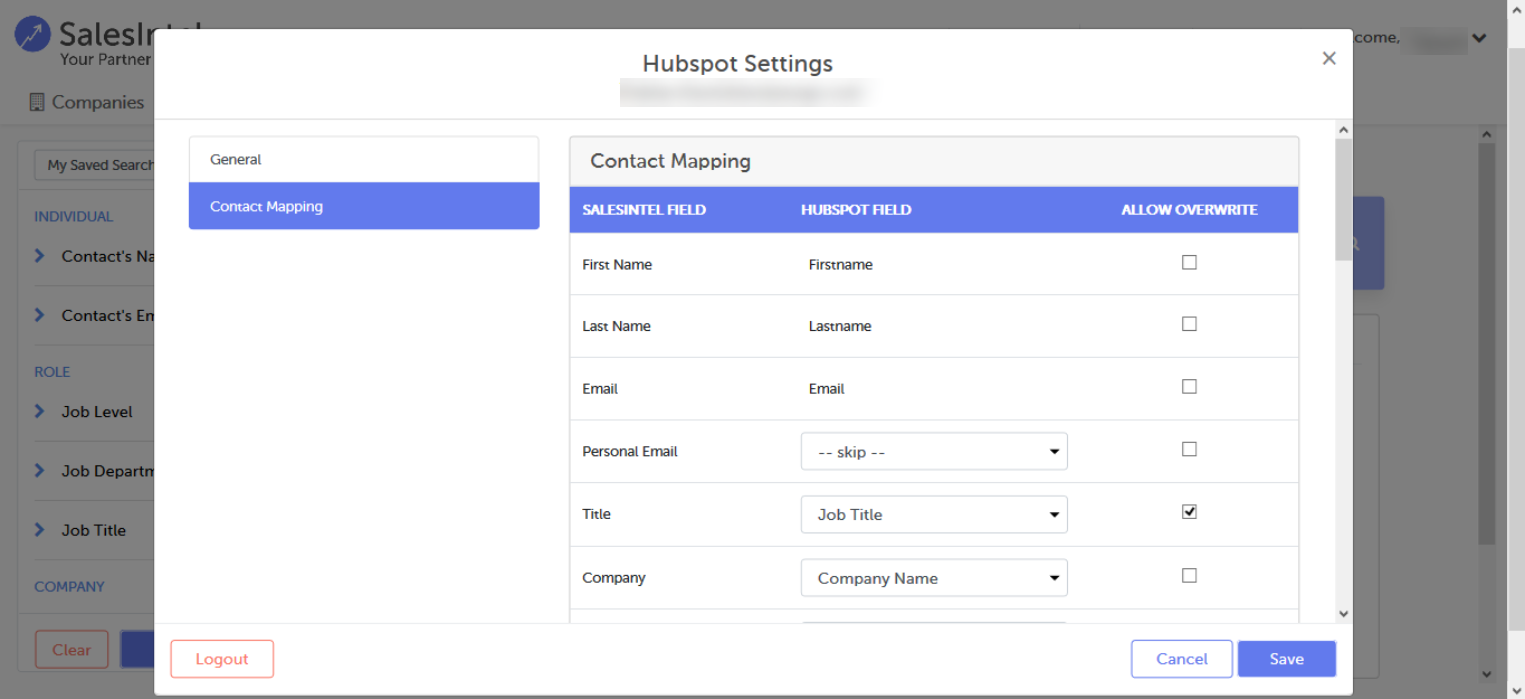This screenshot has height=699, width=1525.
Task: Click the Personal Email row label
Action: click(x=630, y=452)
